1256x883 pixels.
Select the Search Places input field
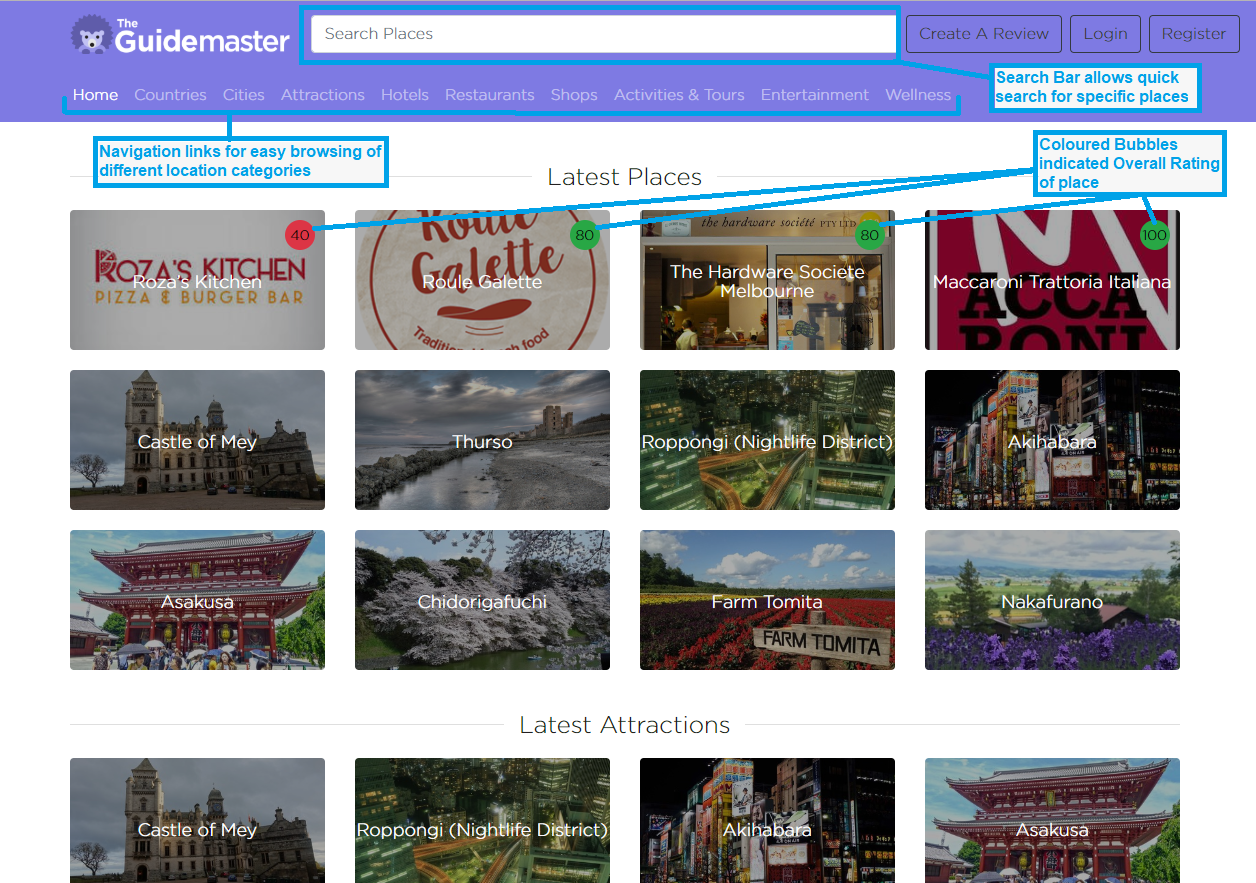click(600, 33)
